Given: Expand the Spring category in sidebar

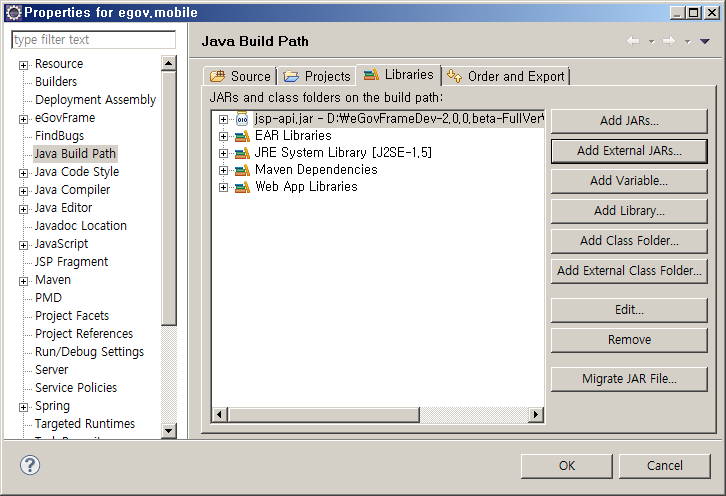Looking at the screenshot, I should pyautogui.click(x=23, y=407).
